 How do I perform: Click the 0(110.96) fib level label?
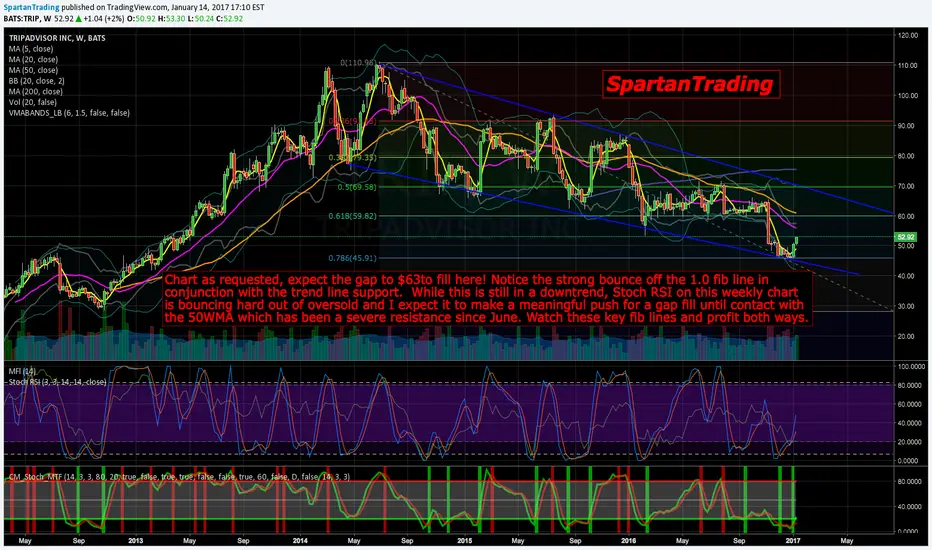[x=358, y=62]
